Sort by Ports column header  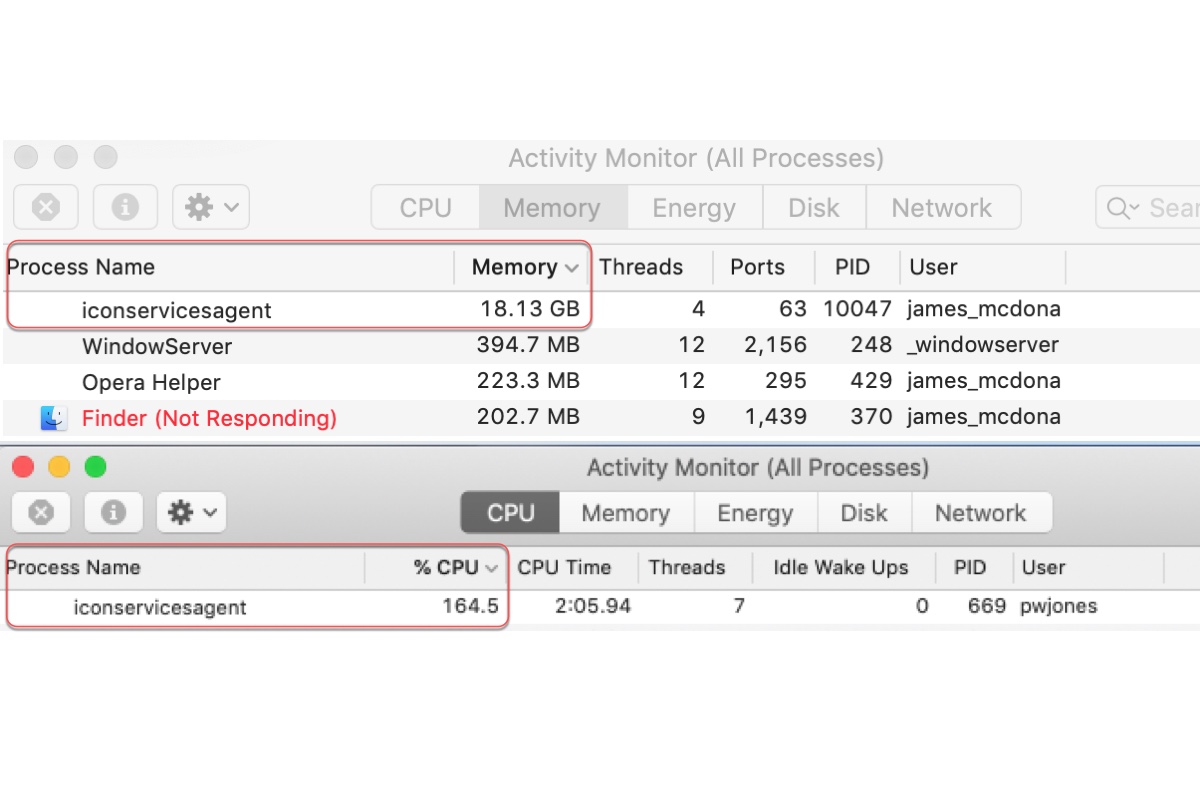(757, 267)
